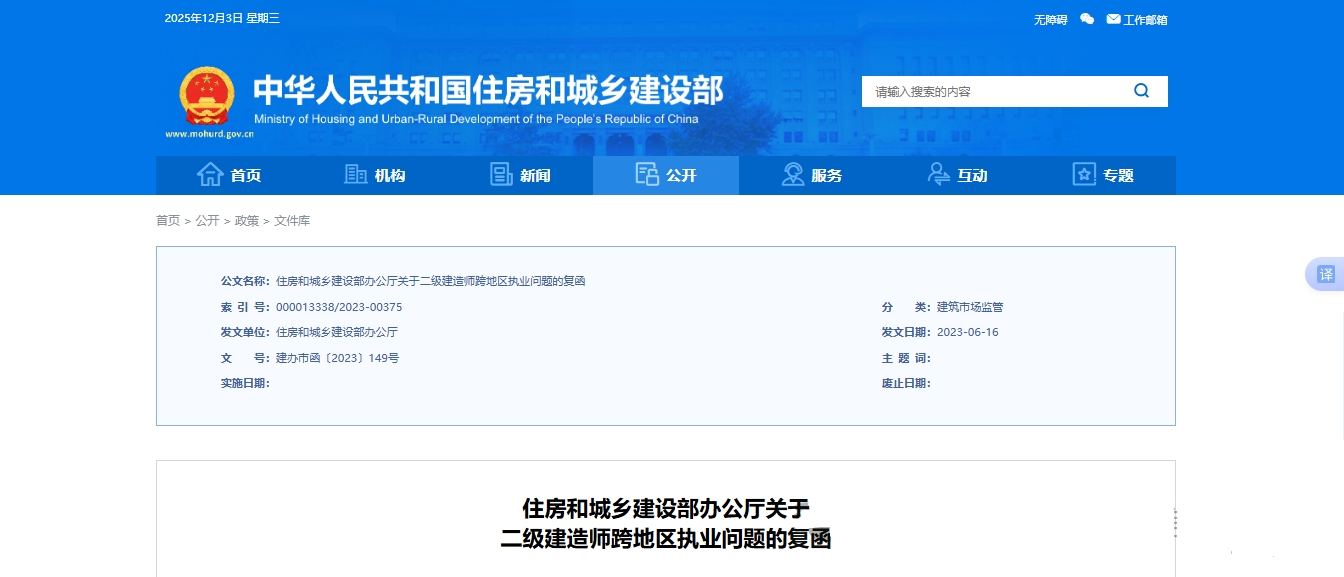Click the national emblem logo
1344x577 pixels.
206,96
